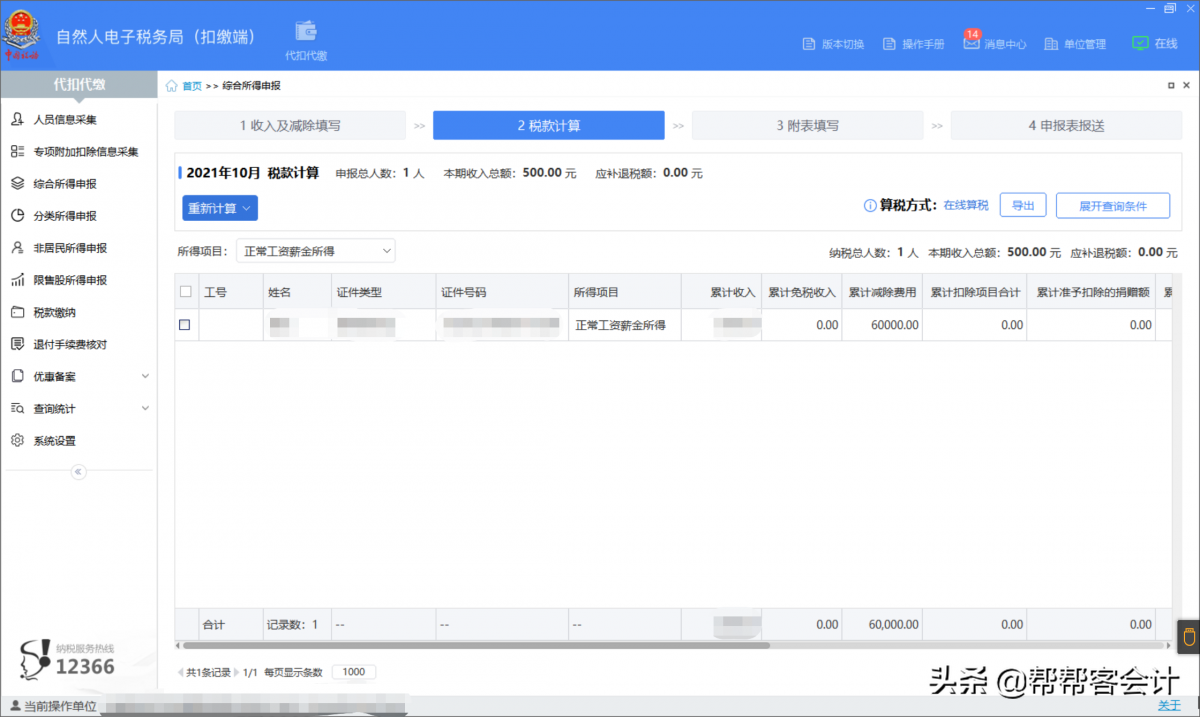Click the 导出 button
This screenshot has width=1200, height=717.
point(1022,205)
